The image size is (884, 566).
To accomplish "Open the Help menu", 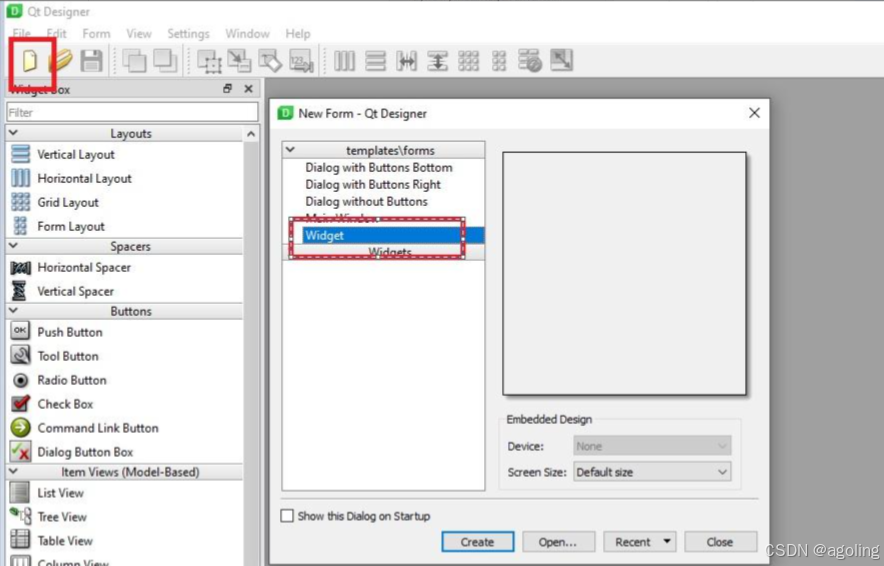I will pos(298,34).
